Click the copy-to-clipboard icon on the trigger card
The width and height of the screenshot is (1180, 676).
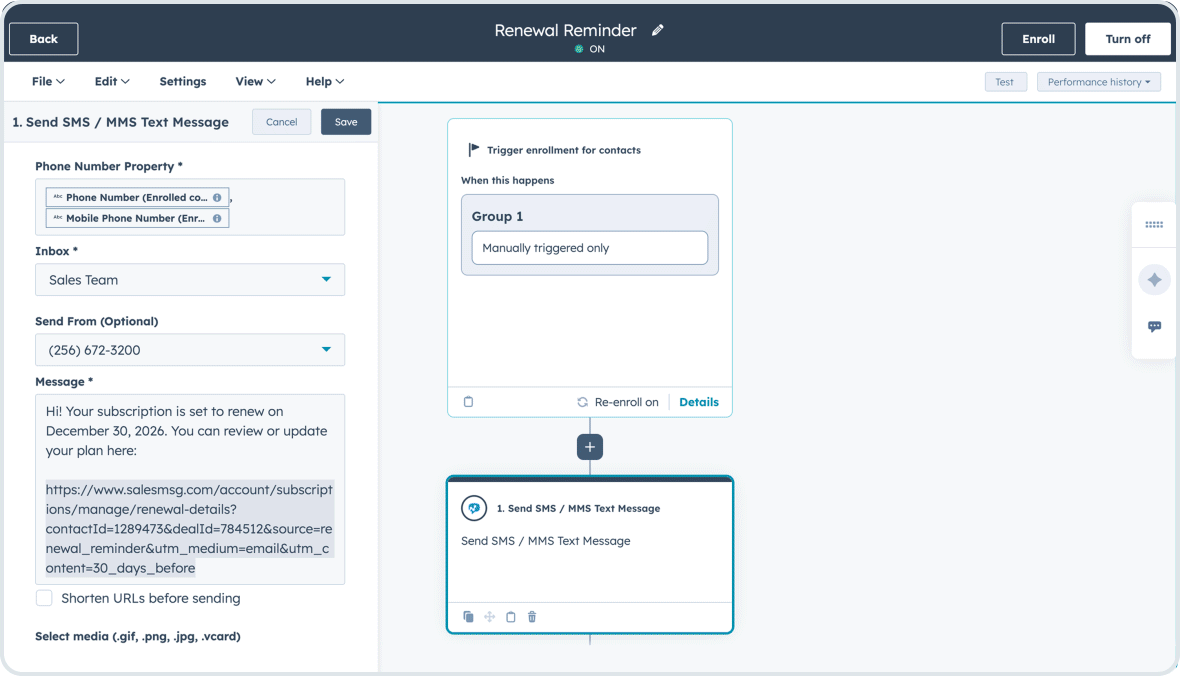point(468,401)
